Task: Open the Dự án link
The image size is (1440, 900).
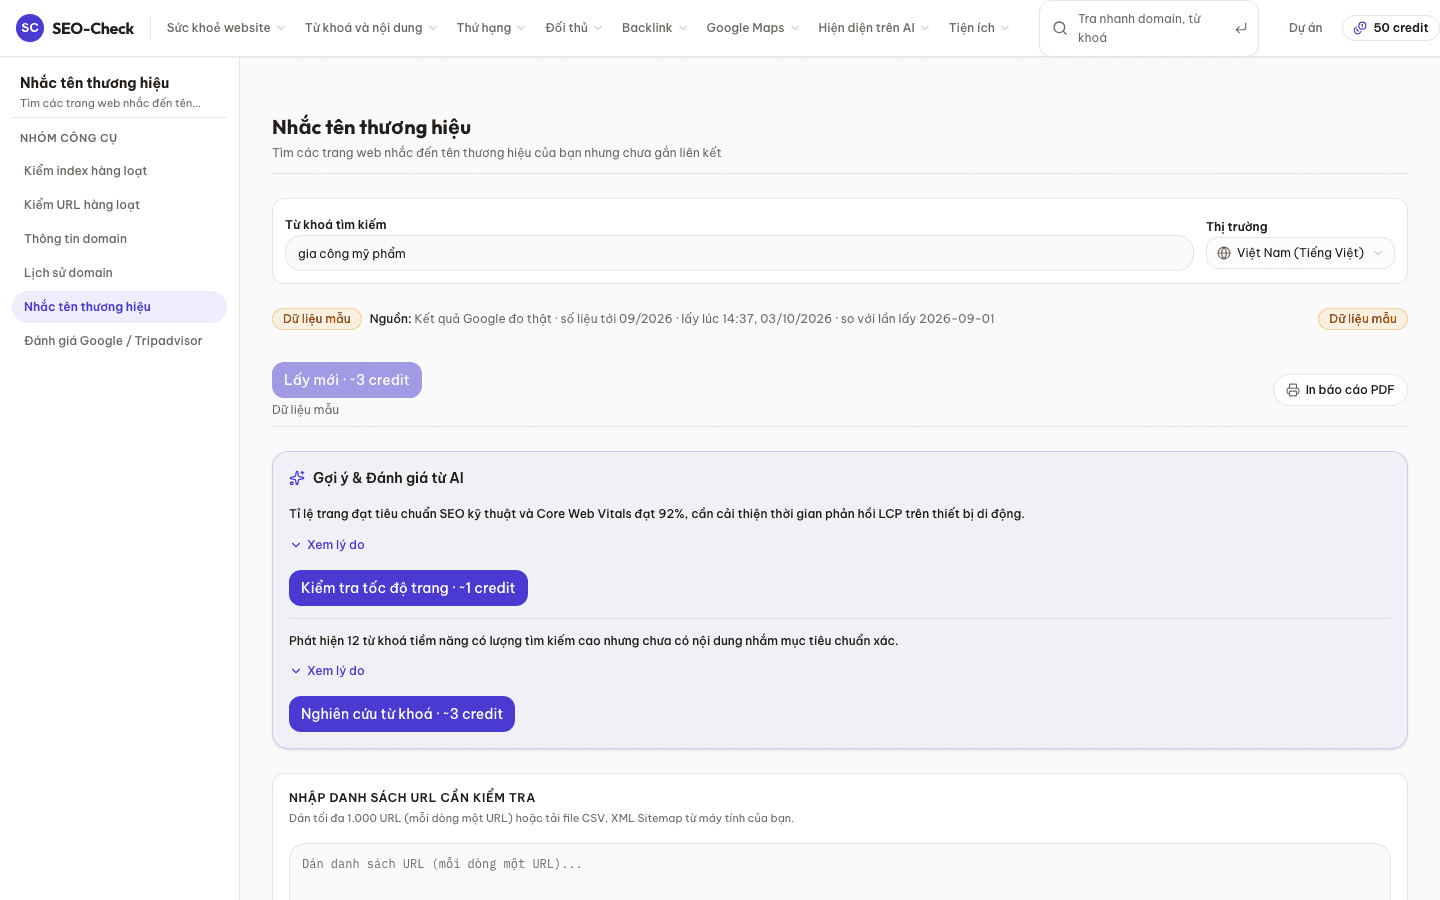Action: pyautogui.click(x=1305, y=28)
